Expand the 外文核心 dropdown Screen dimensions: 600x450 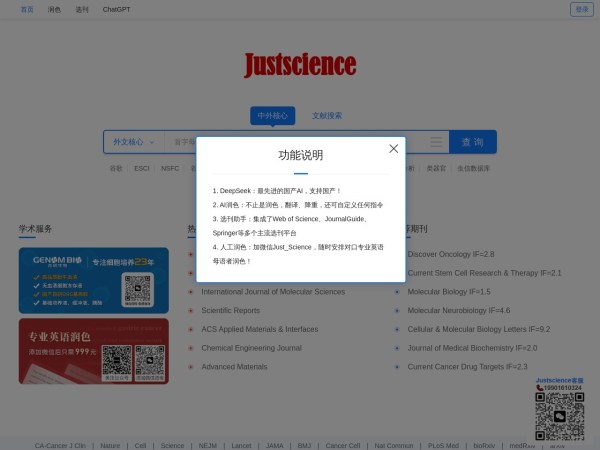pyautogui.click(x=132, y=142)
